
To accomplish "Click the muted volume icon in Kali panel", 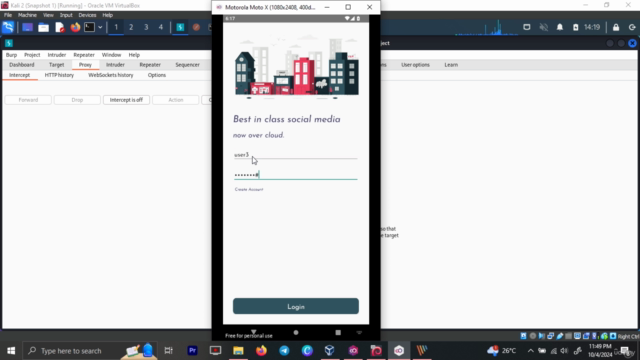I will (543, 27).
